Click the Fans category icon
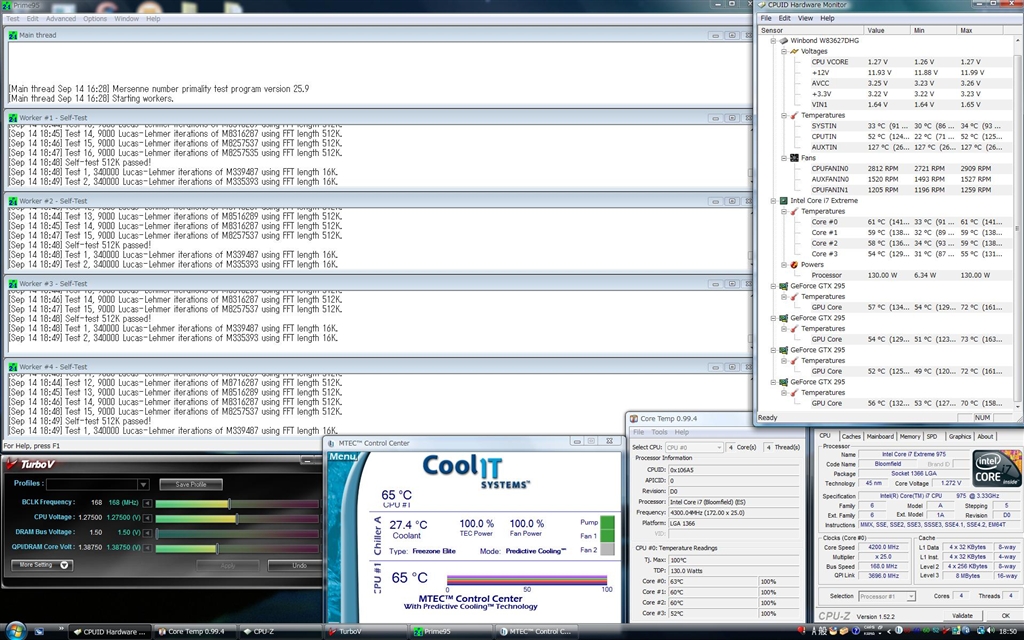The image size is (1024, 640). 795,158
